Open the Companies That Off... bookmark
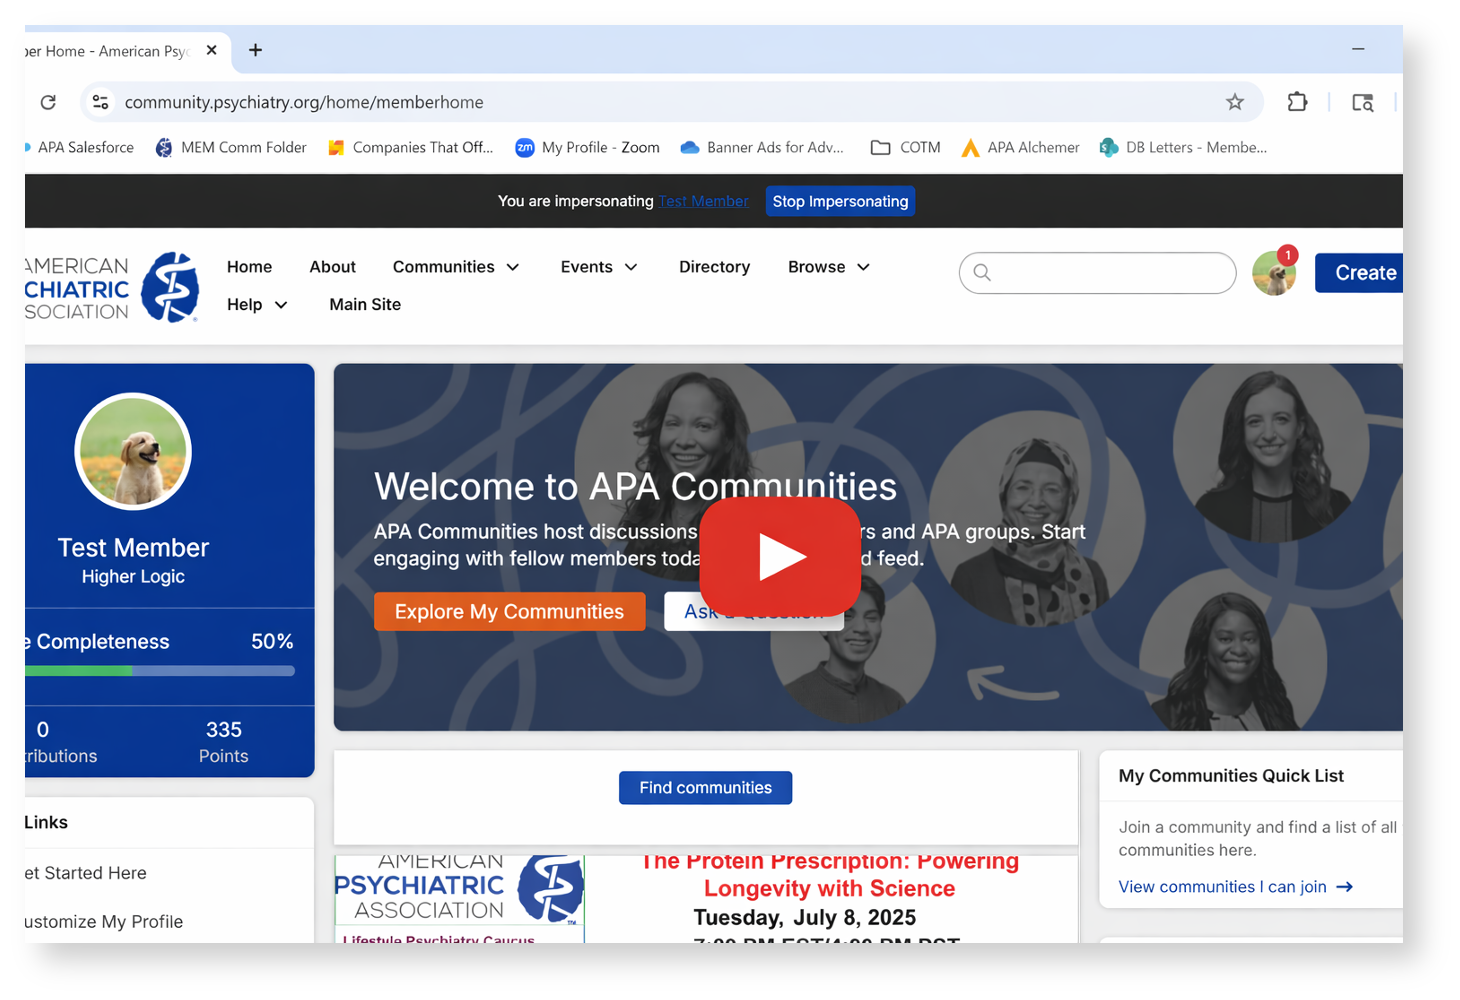The width and height of the screenshot is (1460, 1000). (x=411, y=147)
